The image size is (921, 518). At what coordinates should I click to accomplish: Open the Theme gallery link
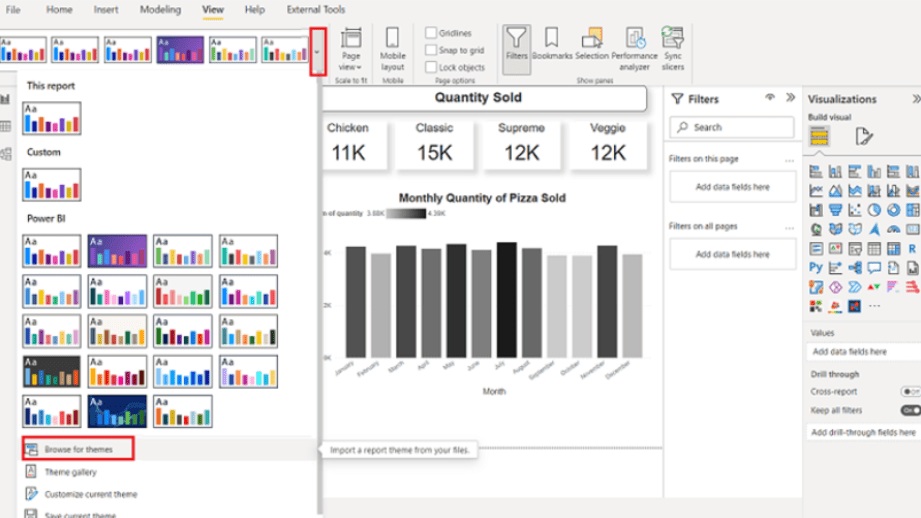coord(70,472)
